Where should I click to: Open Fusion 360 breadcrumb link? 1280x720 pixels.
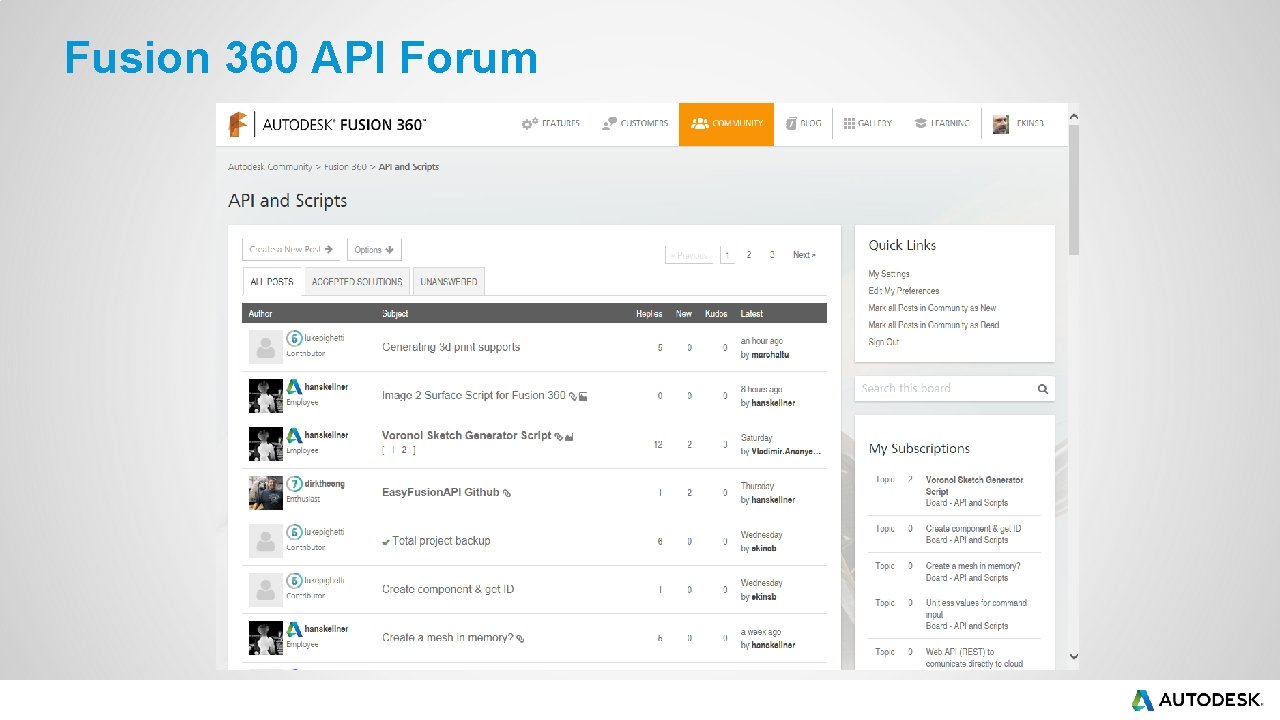pyautogui.click(x=345, y=167)
